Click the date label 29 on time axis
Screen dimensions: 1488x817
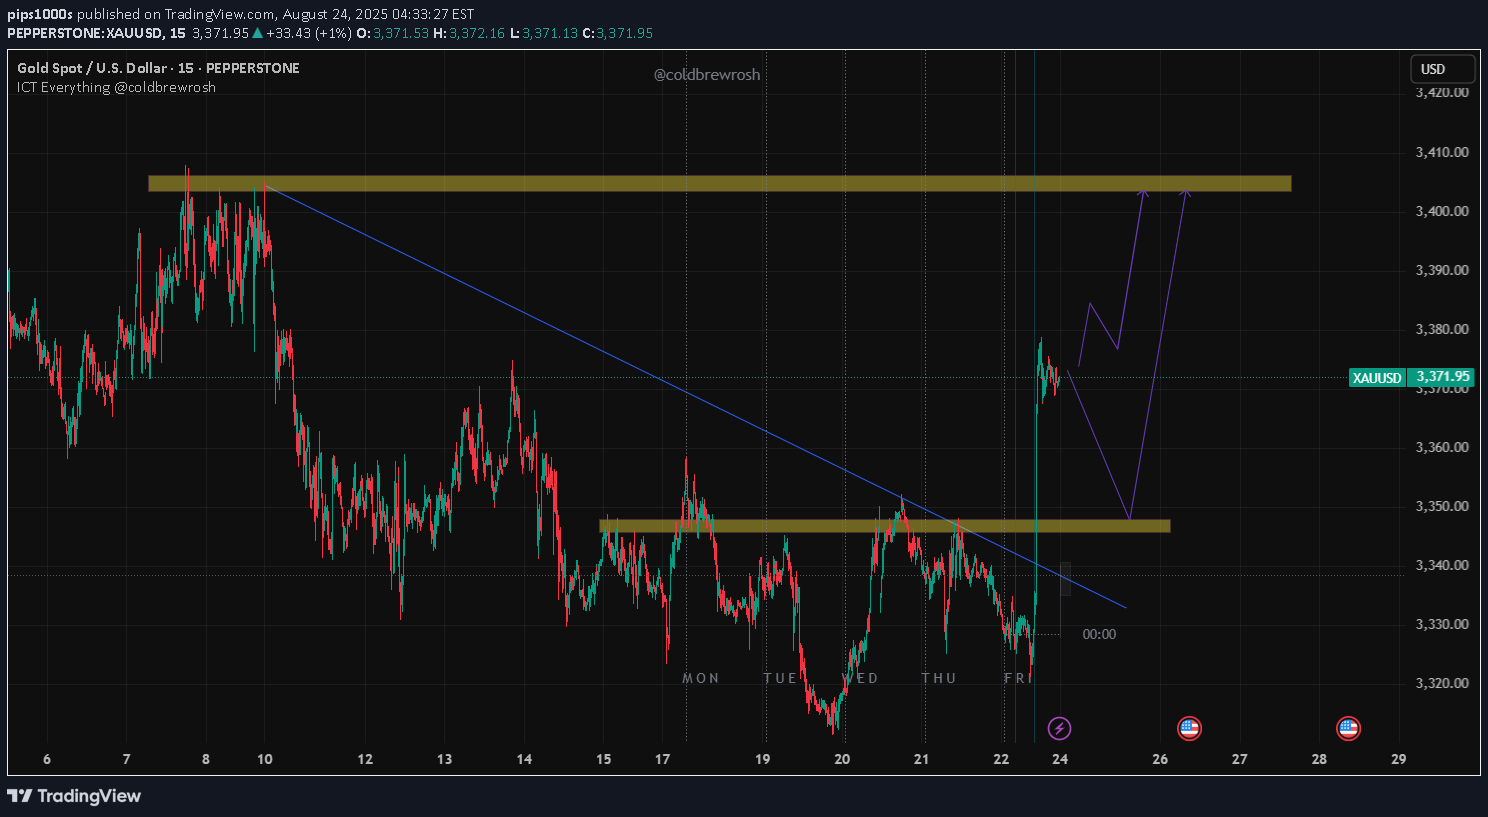1398,759
